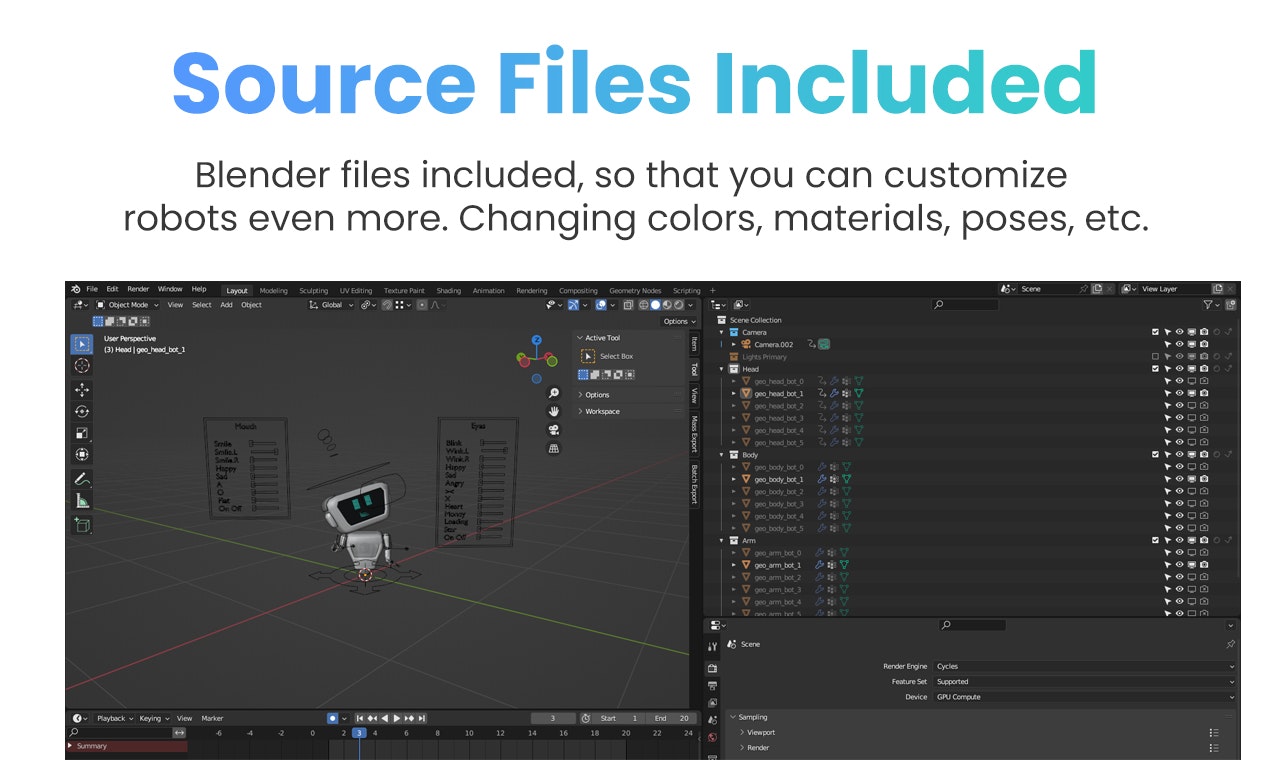The image size is (1270, 760).
Task: Switch orthographic/perspective view grid icon
Action: click(554, 449)
